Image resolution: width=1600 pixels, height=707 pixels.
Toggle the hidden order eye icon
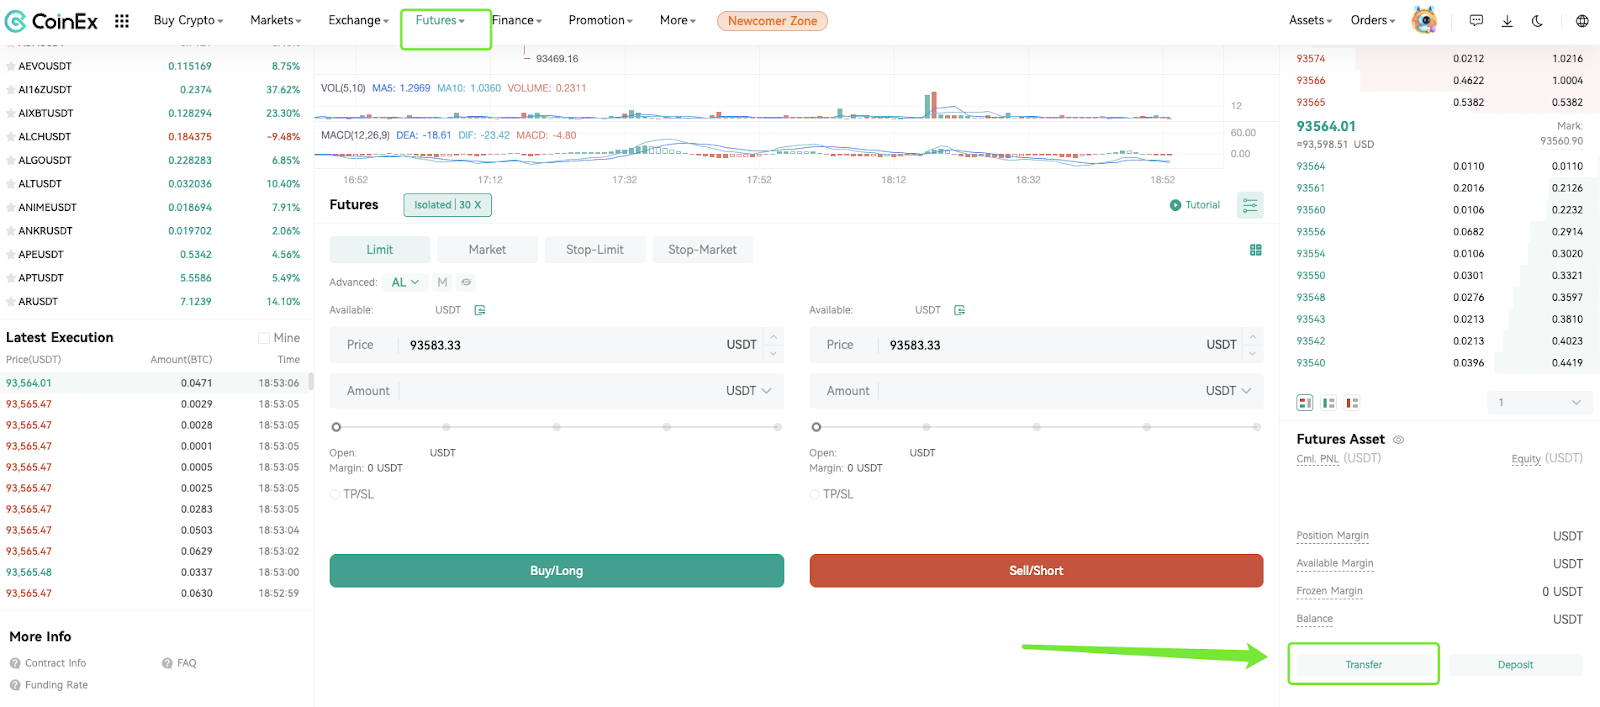(x=466, y=282)
